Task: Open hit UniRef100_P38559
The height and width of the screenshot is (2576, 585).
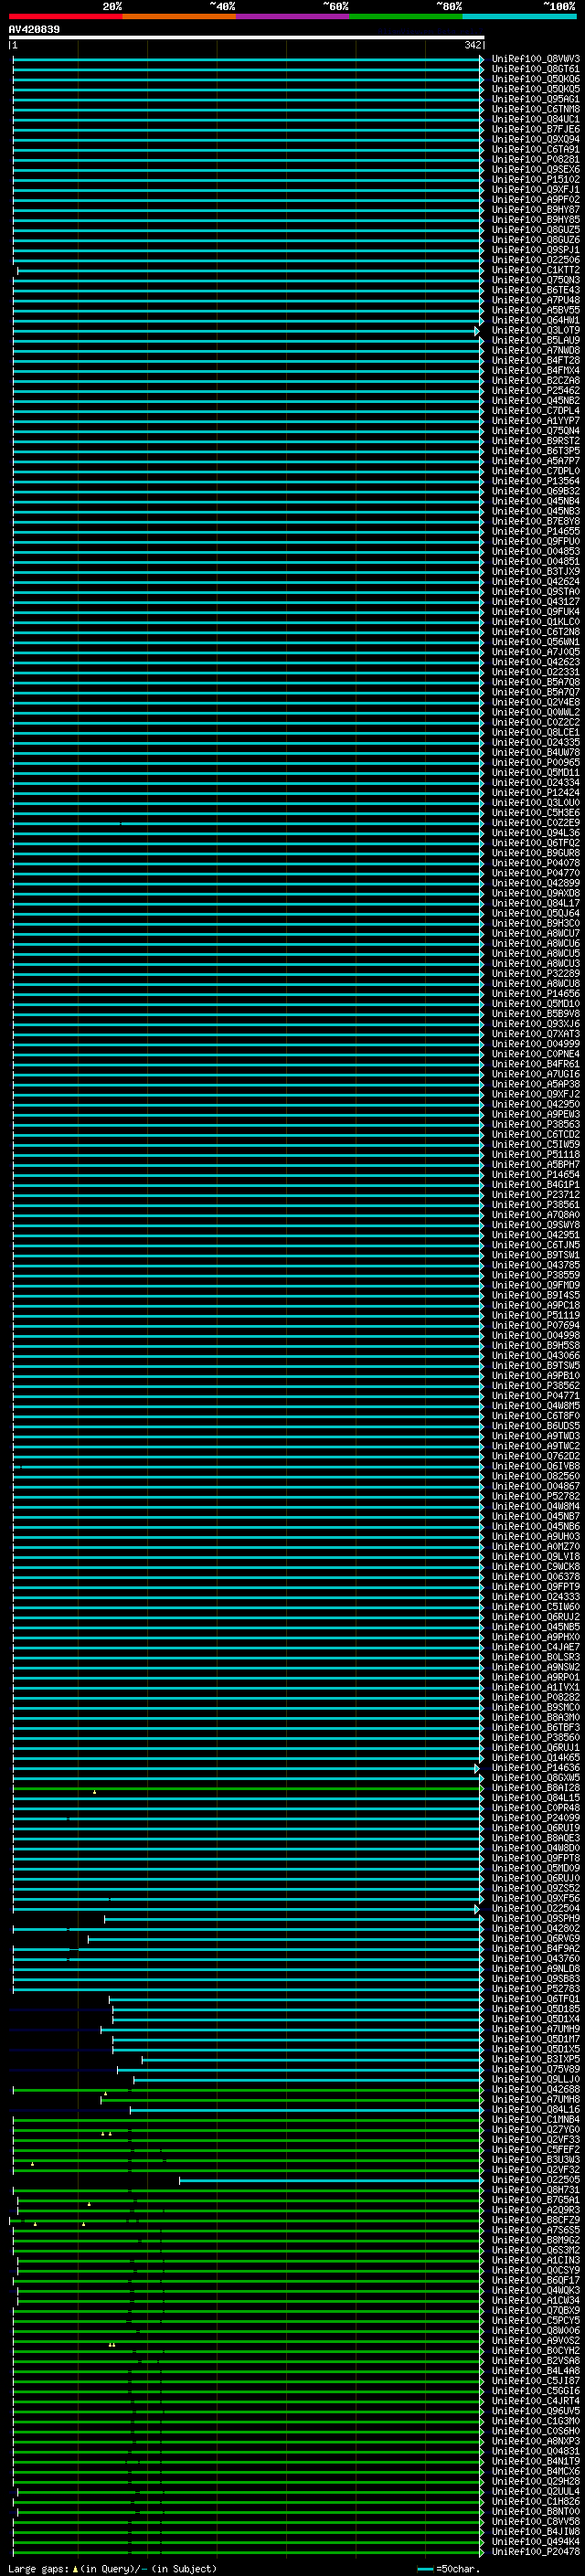Action: [x=535, y=1275]
